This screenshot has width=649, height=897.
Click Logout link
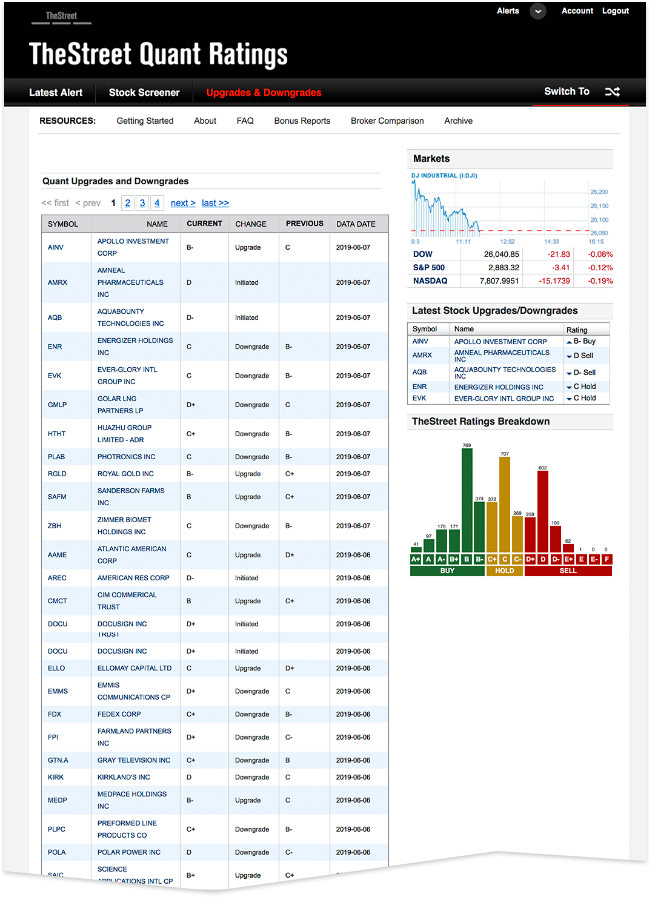(x=615, y=11)
